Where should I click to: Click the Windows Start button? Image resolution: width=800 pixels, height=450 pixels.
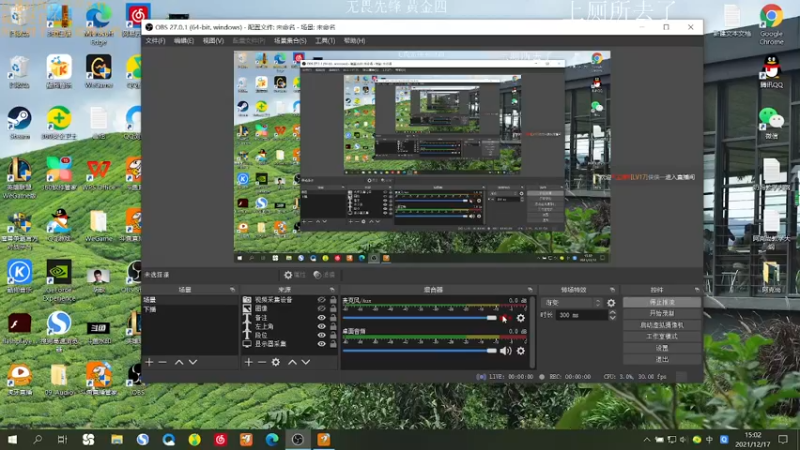coord(12,439)
